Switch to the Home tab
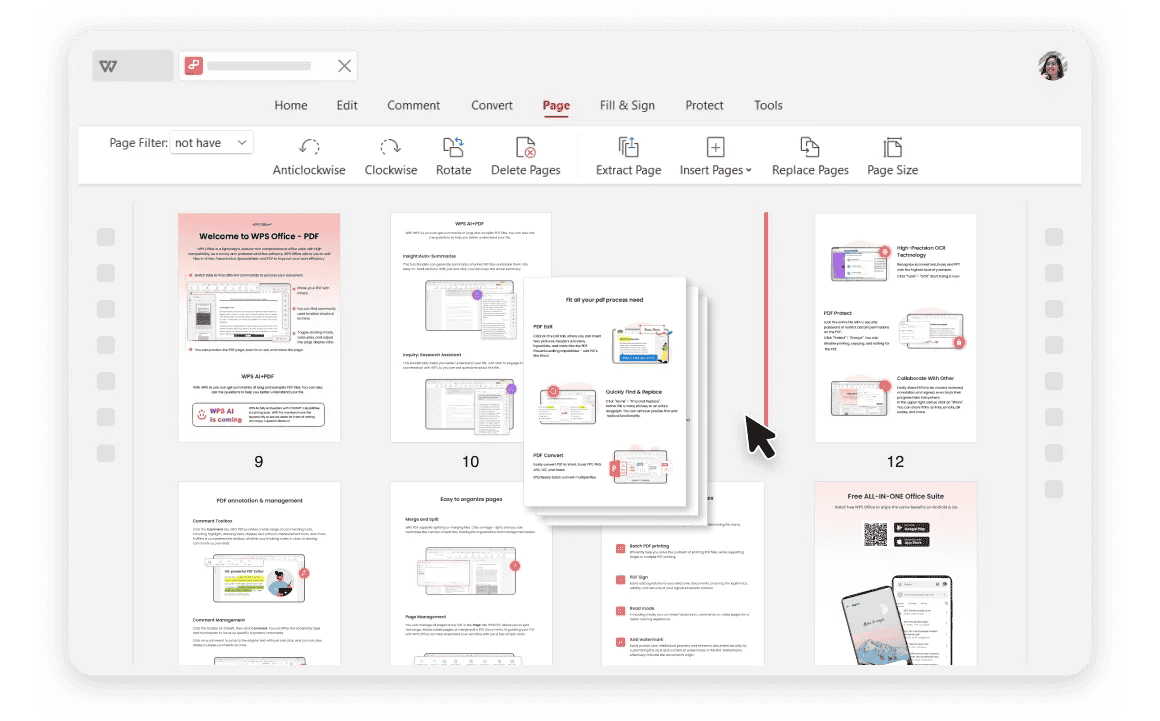1160x721 pixels. pos(291,105)
